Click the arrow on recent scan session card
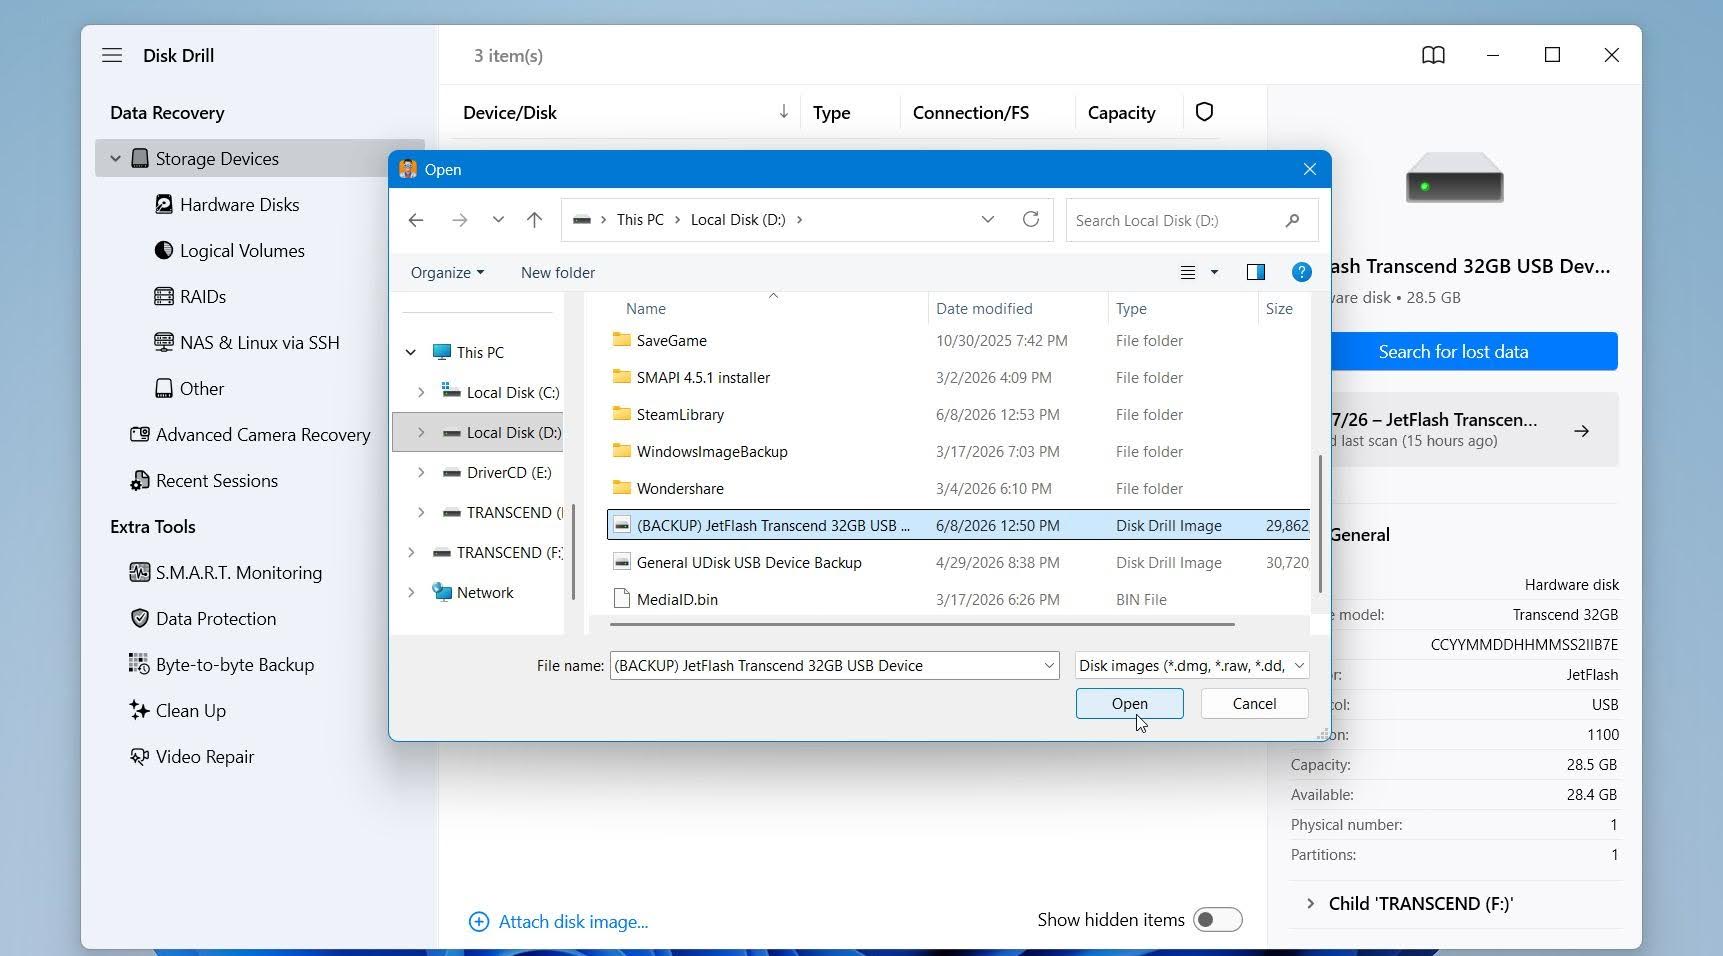Screen dimensions: 1723x956 tap(1581, 431)
